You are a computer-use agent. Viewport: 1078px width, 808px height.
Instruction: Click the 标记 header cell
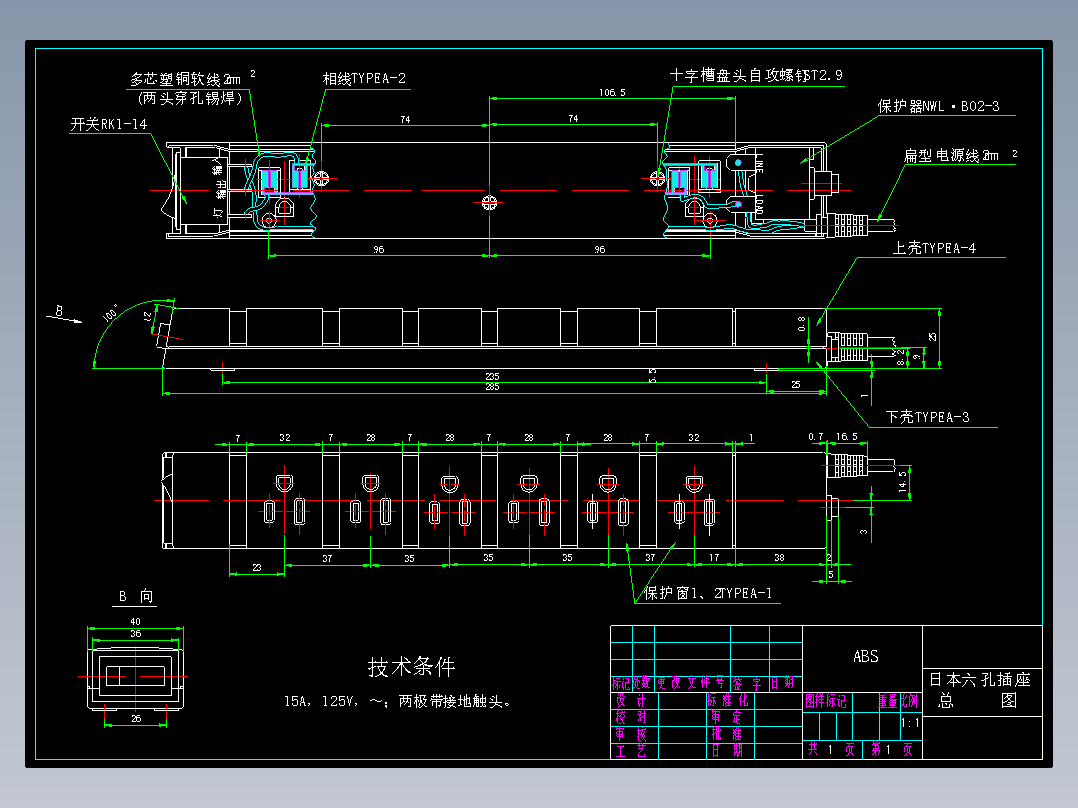click(x=621, y=683)
